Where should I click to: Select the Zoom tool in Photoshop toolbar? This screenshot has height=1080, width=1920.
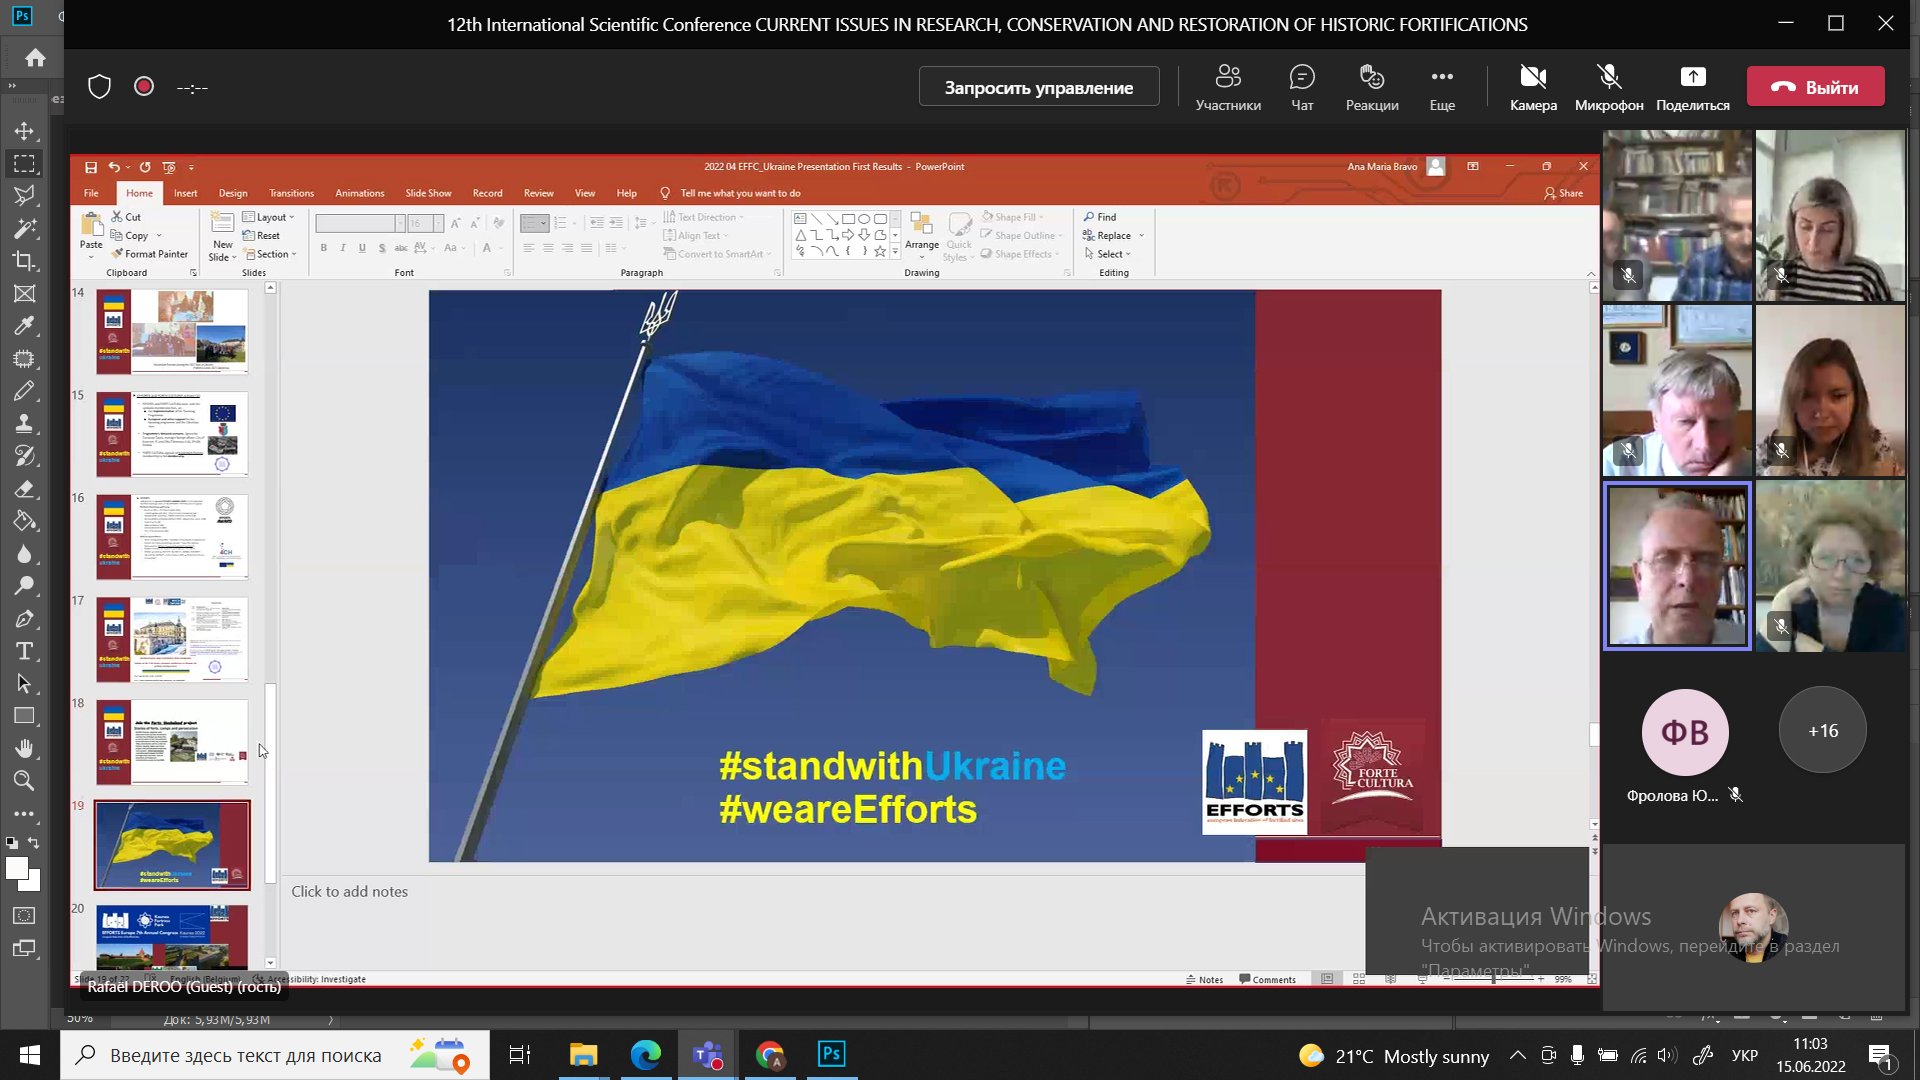[x=25, y=781]
